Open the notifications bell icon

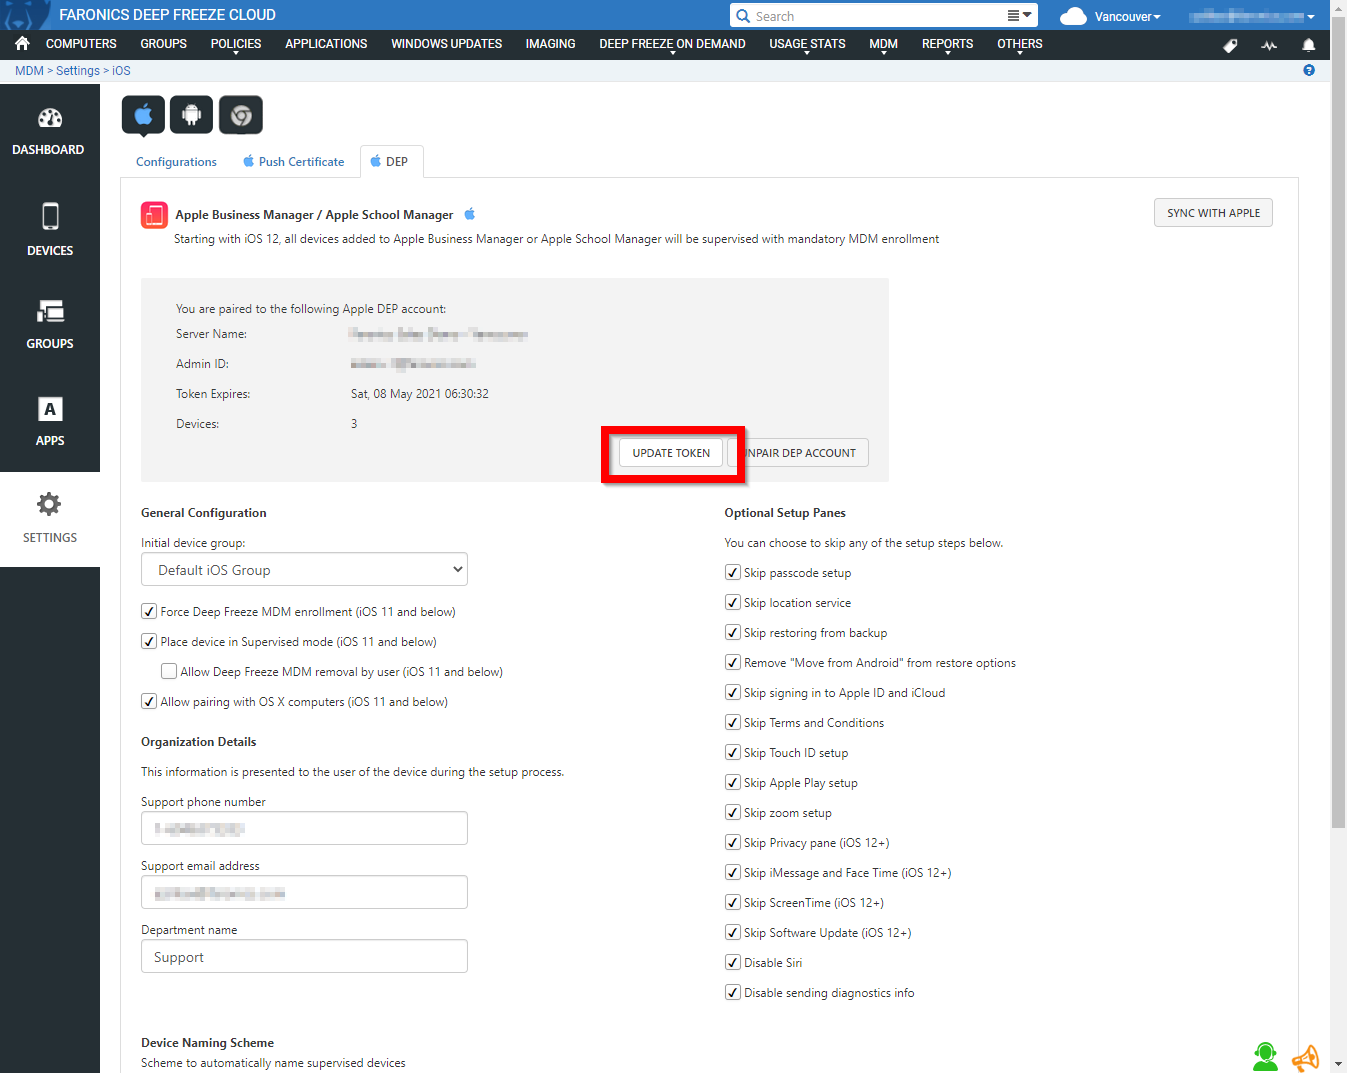pos(1308,45)
